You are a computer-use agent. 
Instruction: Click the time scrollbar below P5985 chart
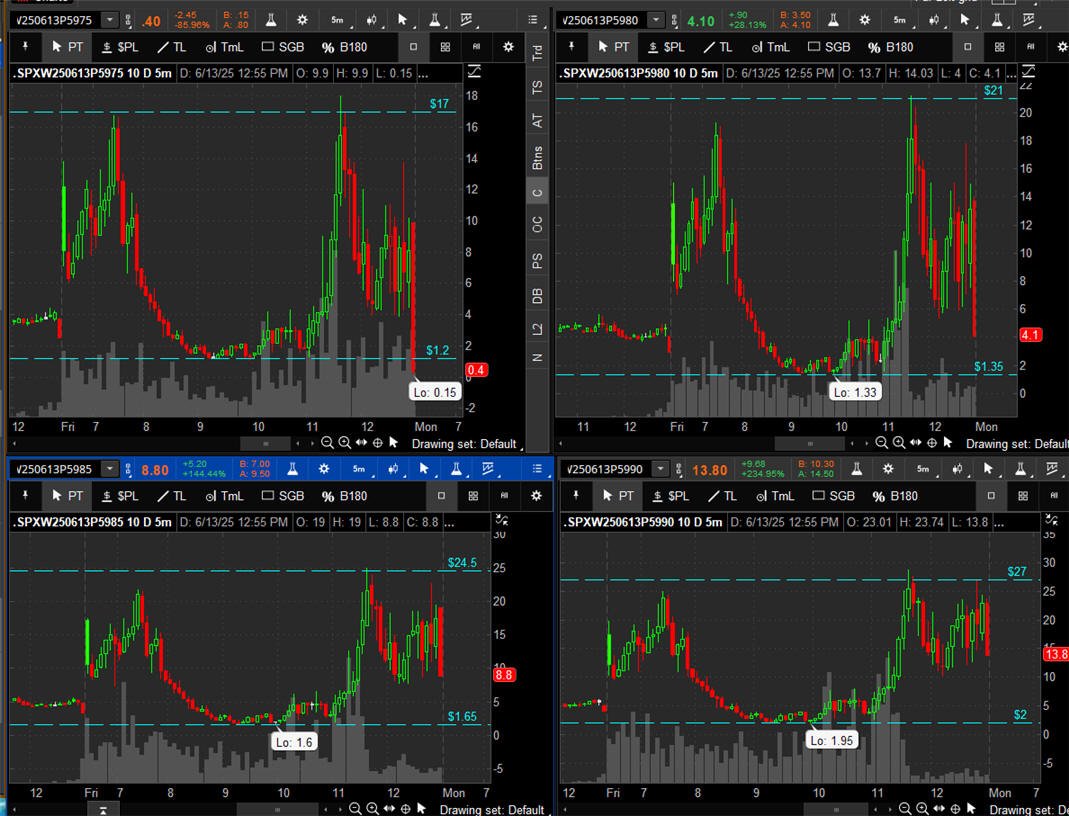278,810
